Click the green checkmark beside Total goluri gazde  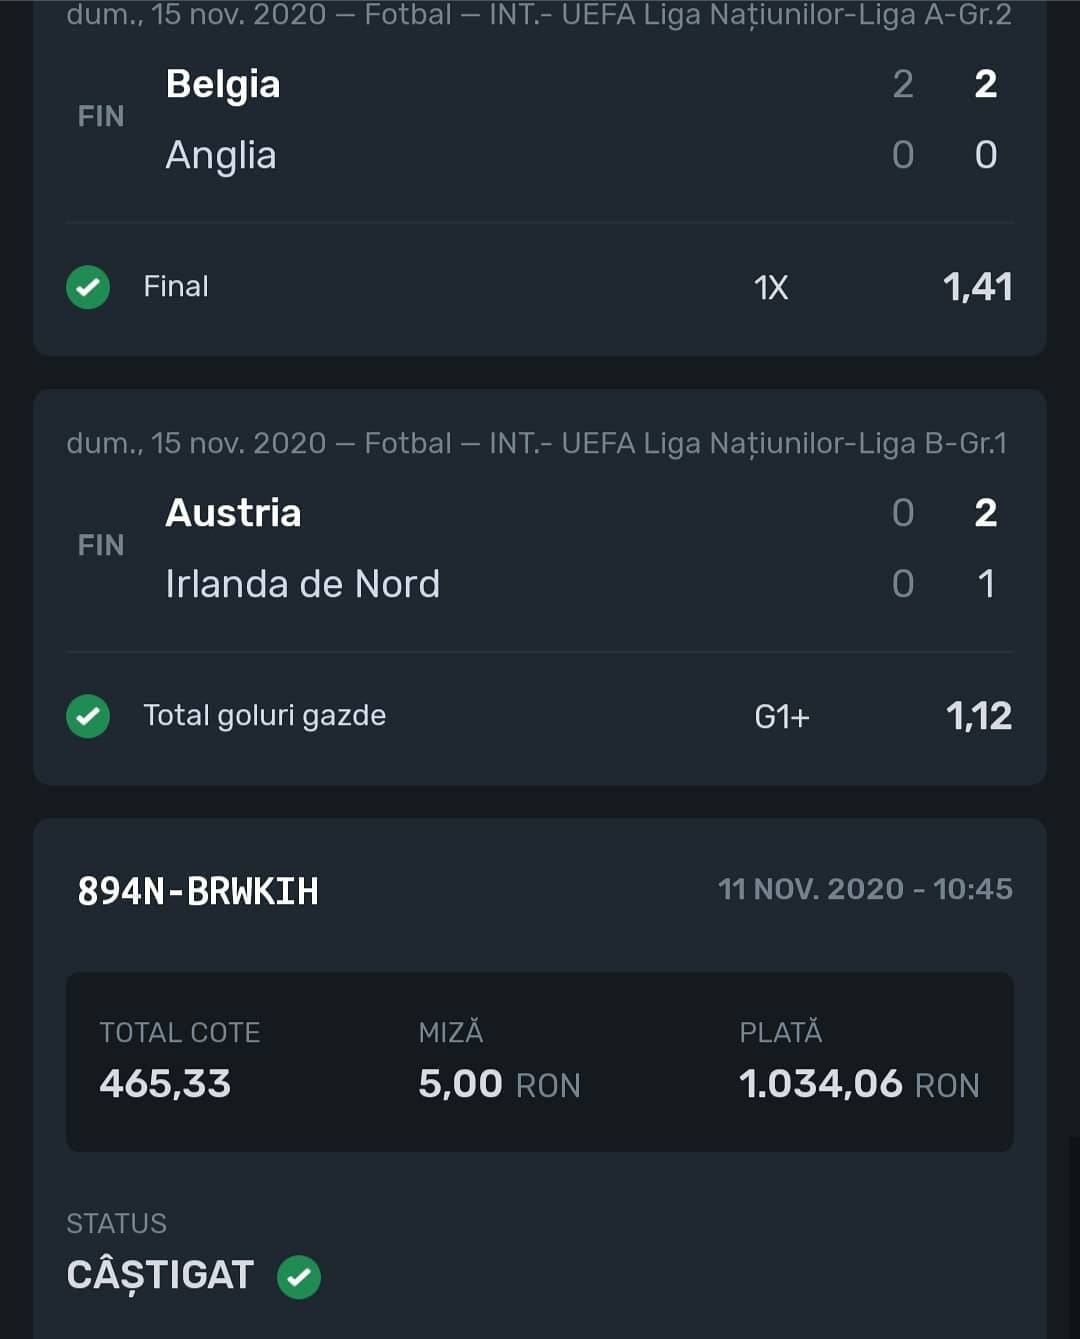coord(88,716)
